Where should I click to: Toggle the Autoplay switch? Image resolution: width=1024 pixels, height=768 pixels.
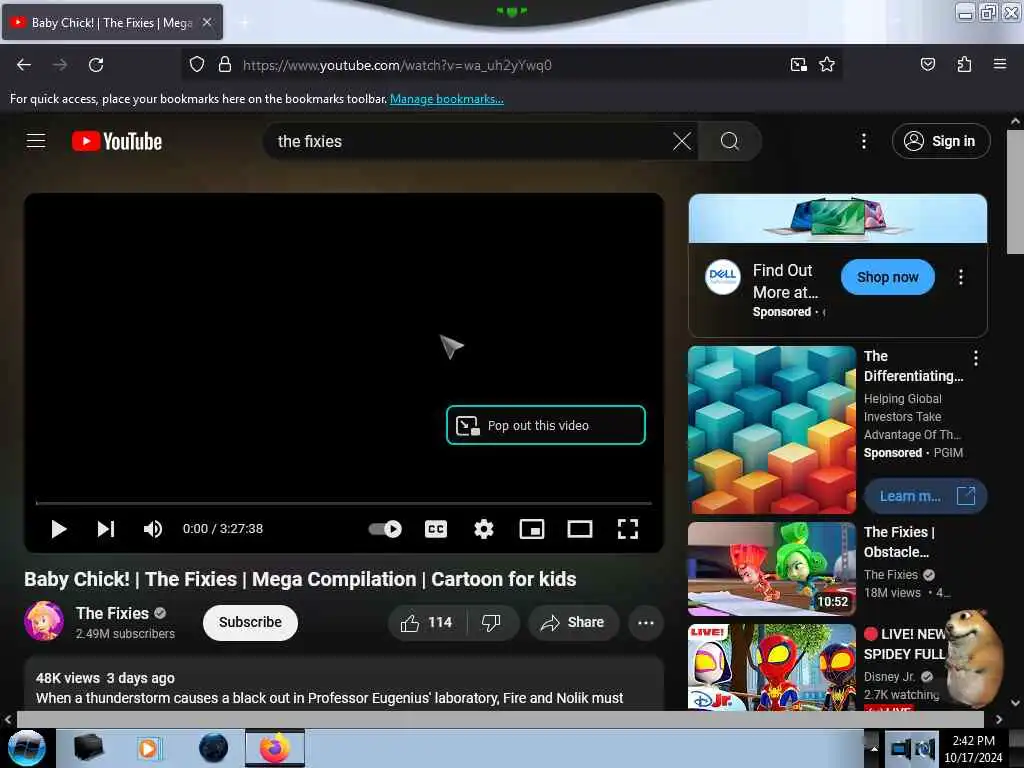[385, 529]
